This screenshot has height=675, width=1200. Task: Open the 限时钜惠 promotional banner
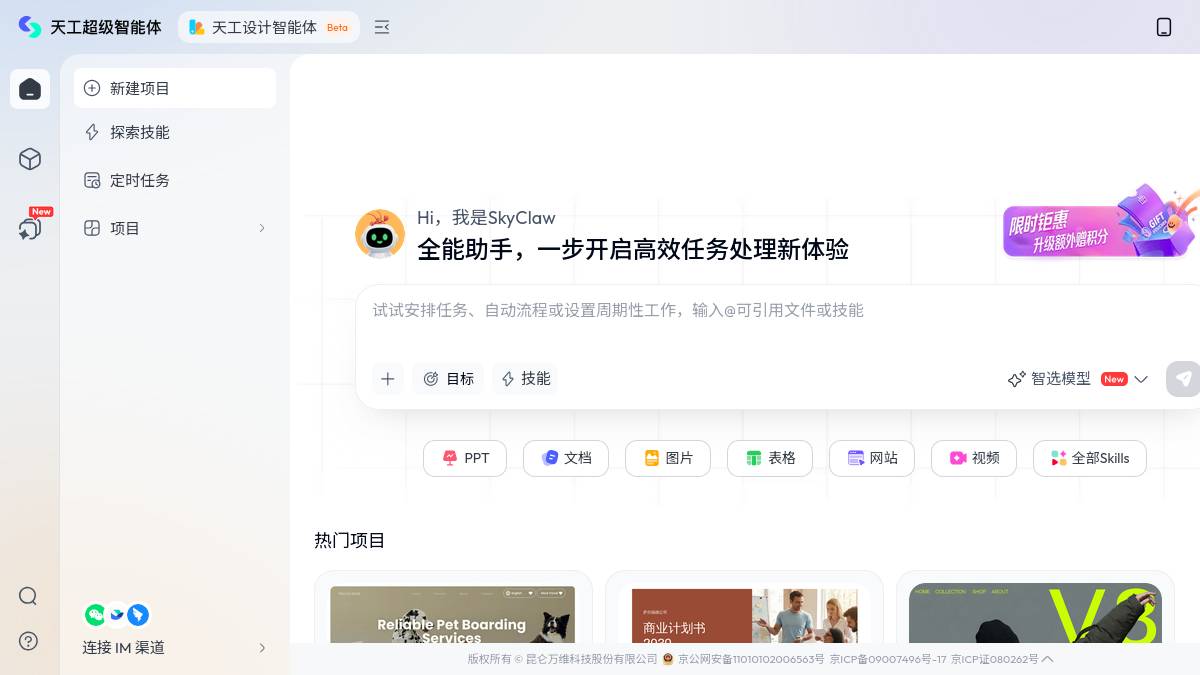(1101, 222)
